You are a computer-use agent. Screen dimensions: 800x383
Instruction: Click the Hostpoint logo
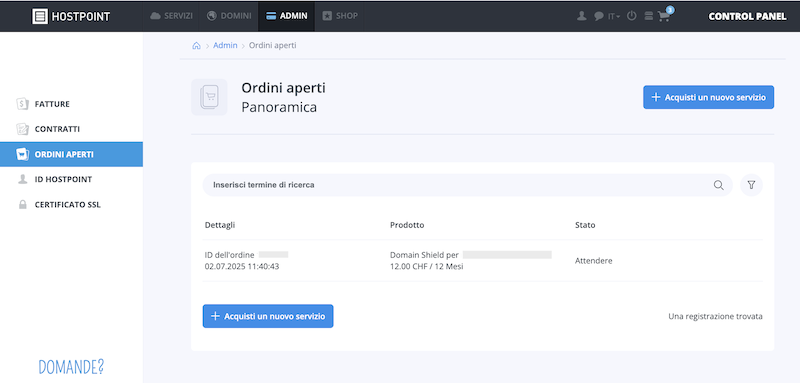point(71,16)
